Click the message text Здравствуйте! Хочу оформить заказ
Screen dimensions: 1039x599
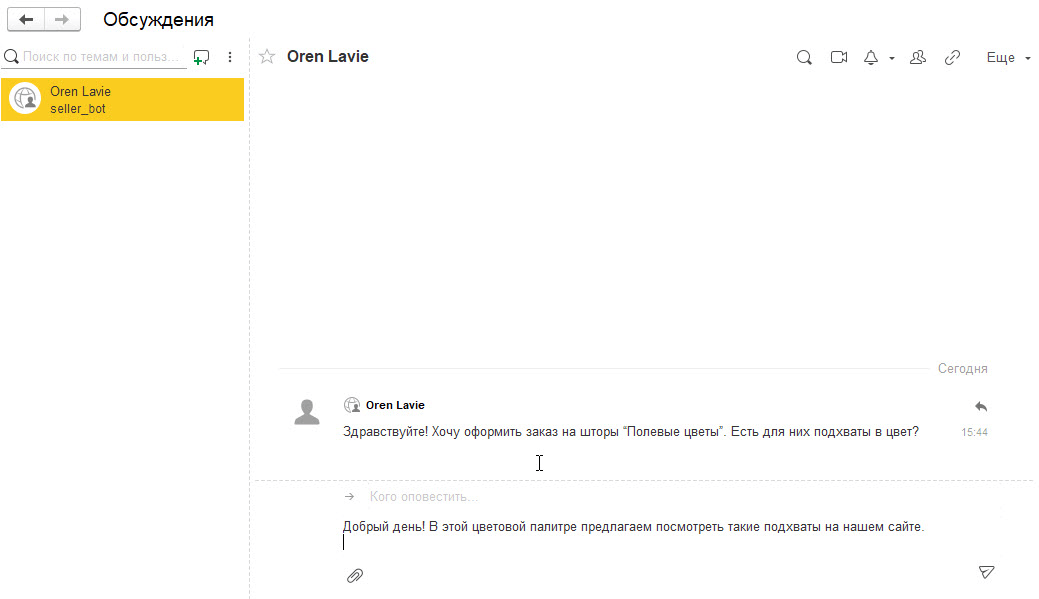[x=630, y=432]
